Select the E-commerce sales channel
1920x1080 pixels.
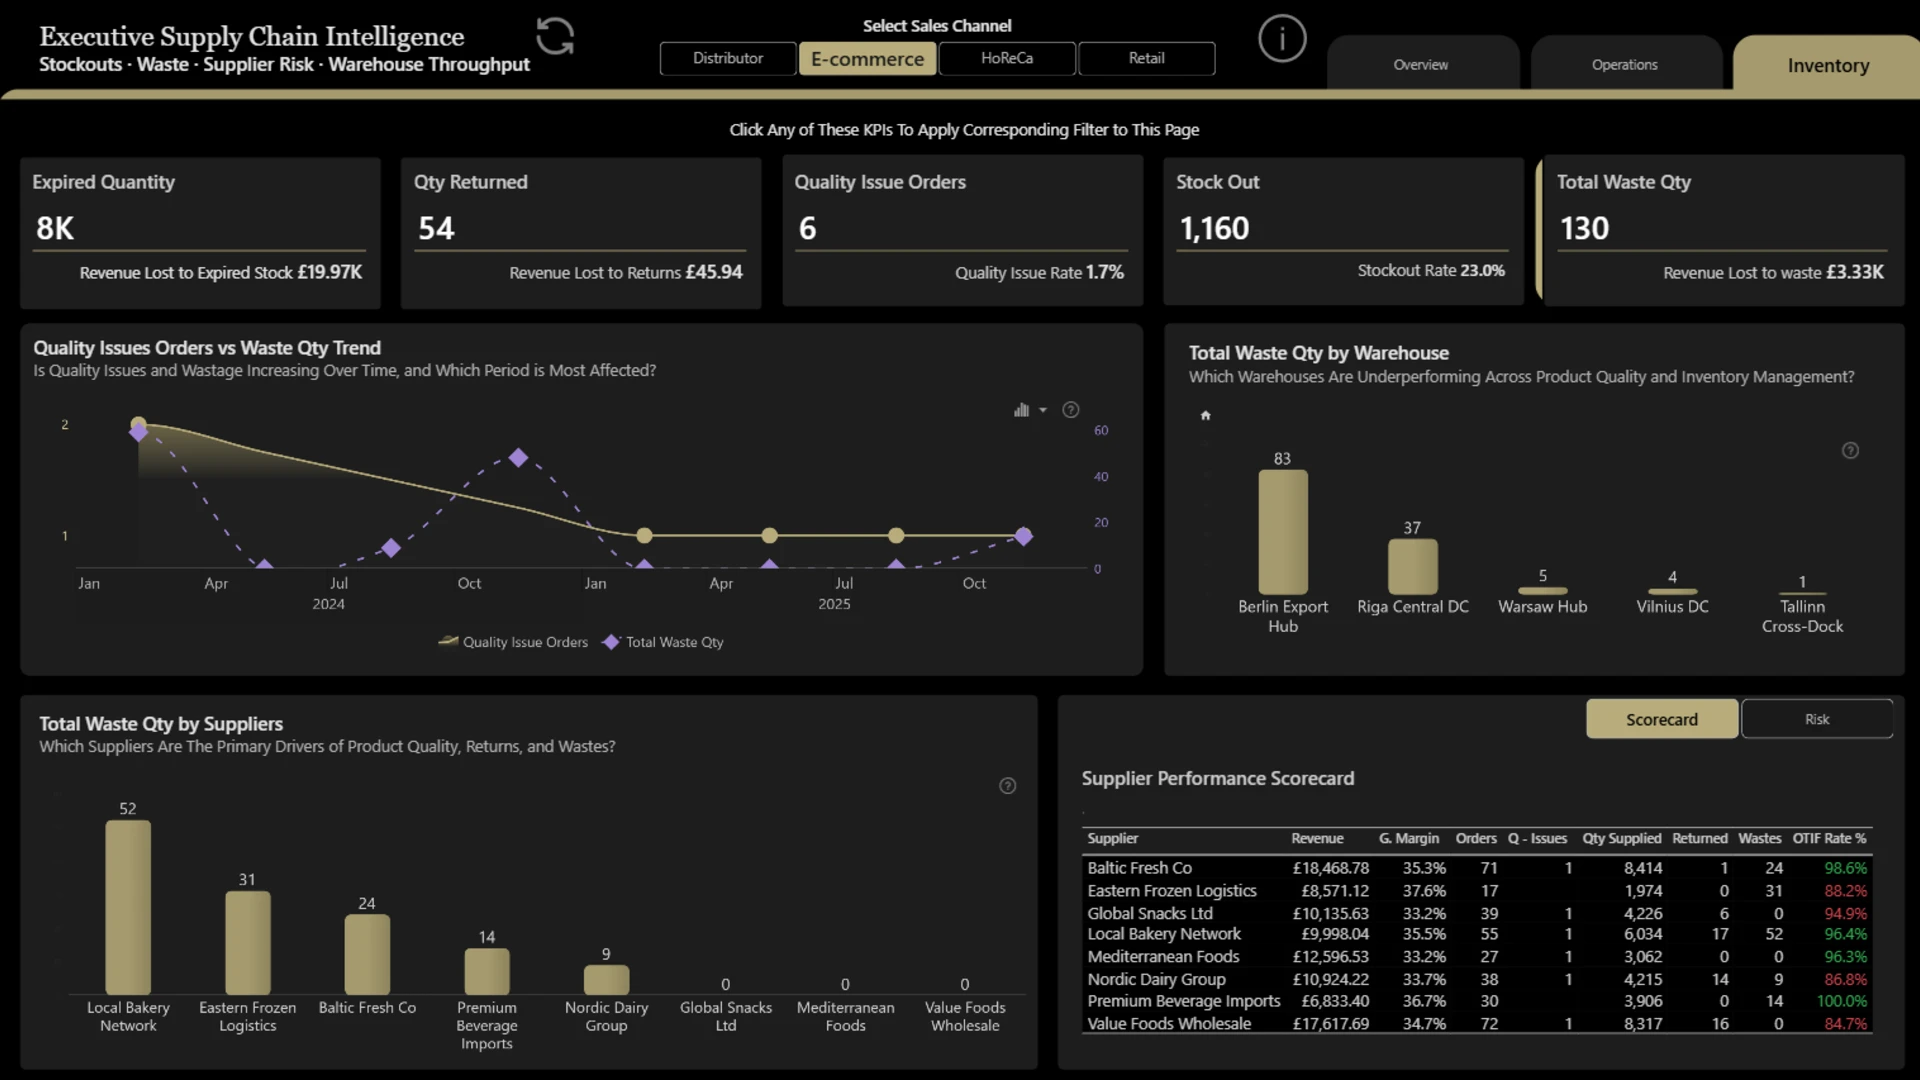coord(868,58)
